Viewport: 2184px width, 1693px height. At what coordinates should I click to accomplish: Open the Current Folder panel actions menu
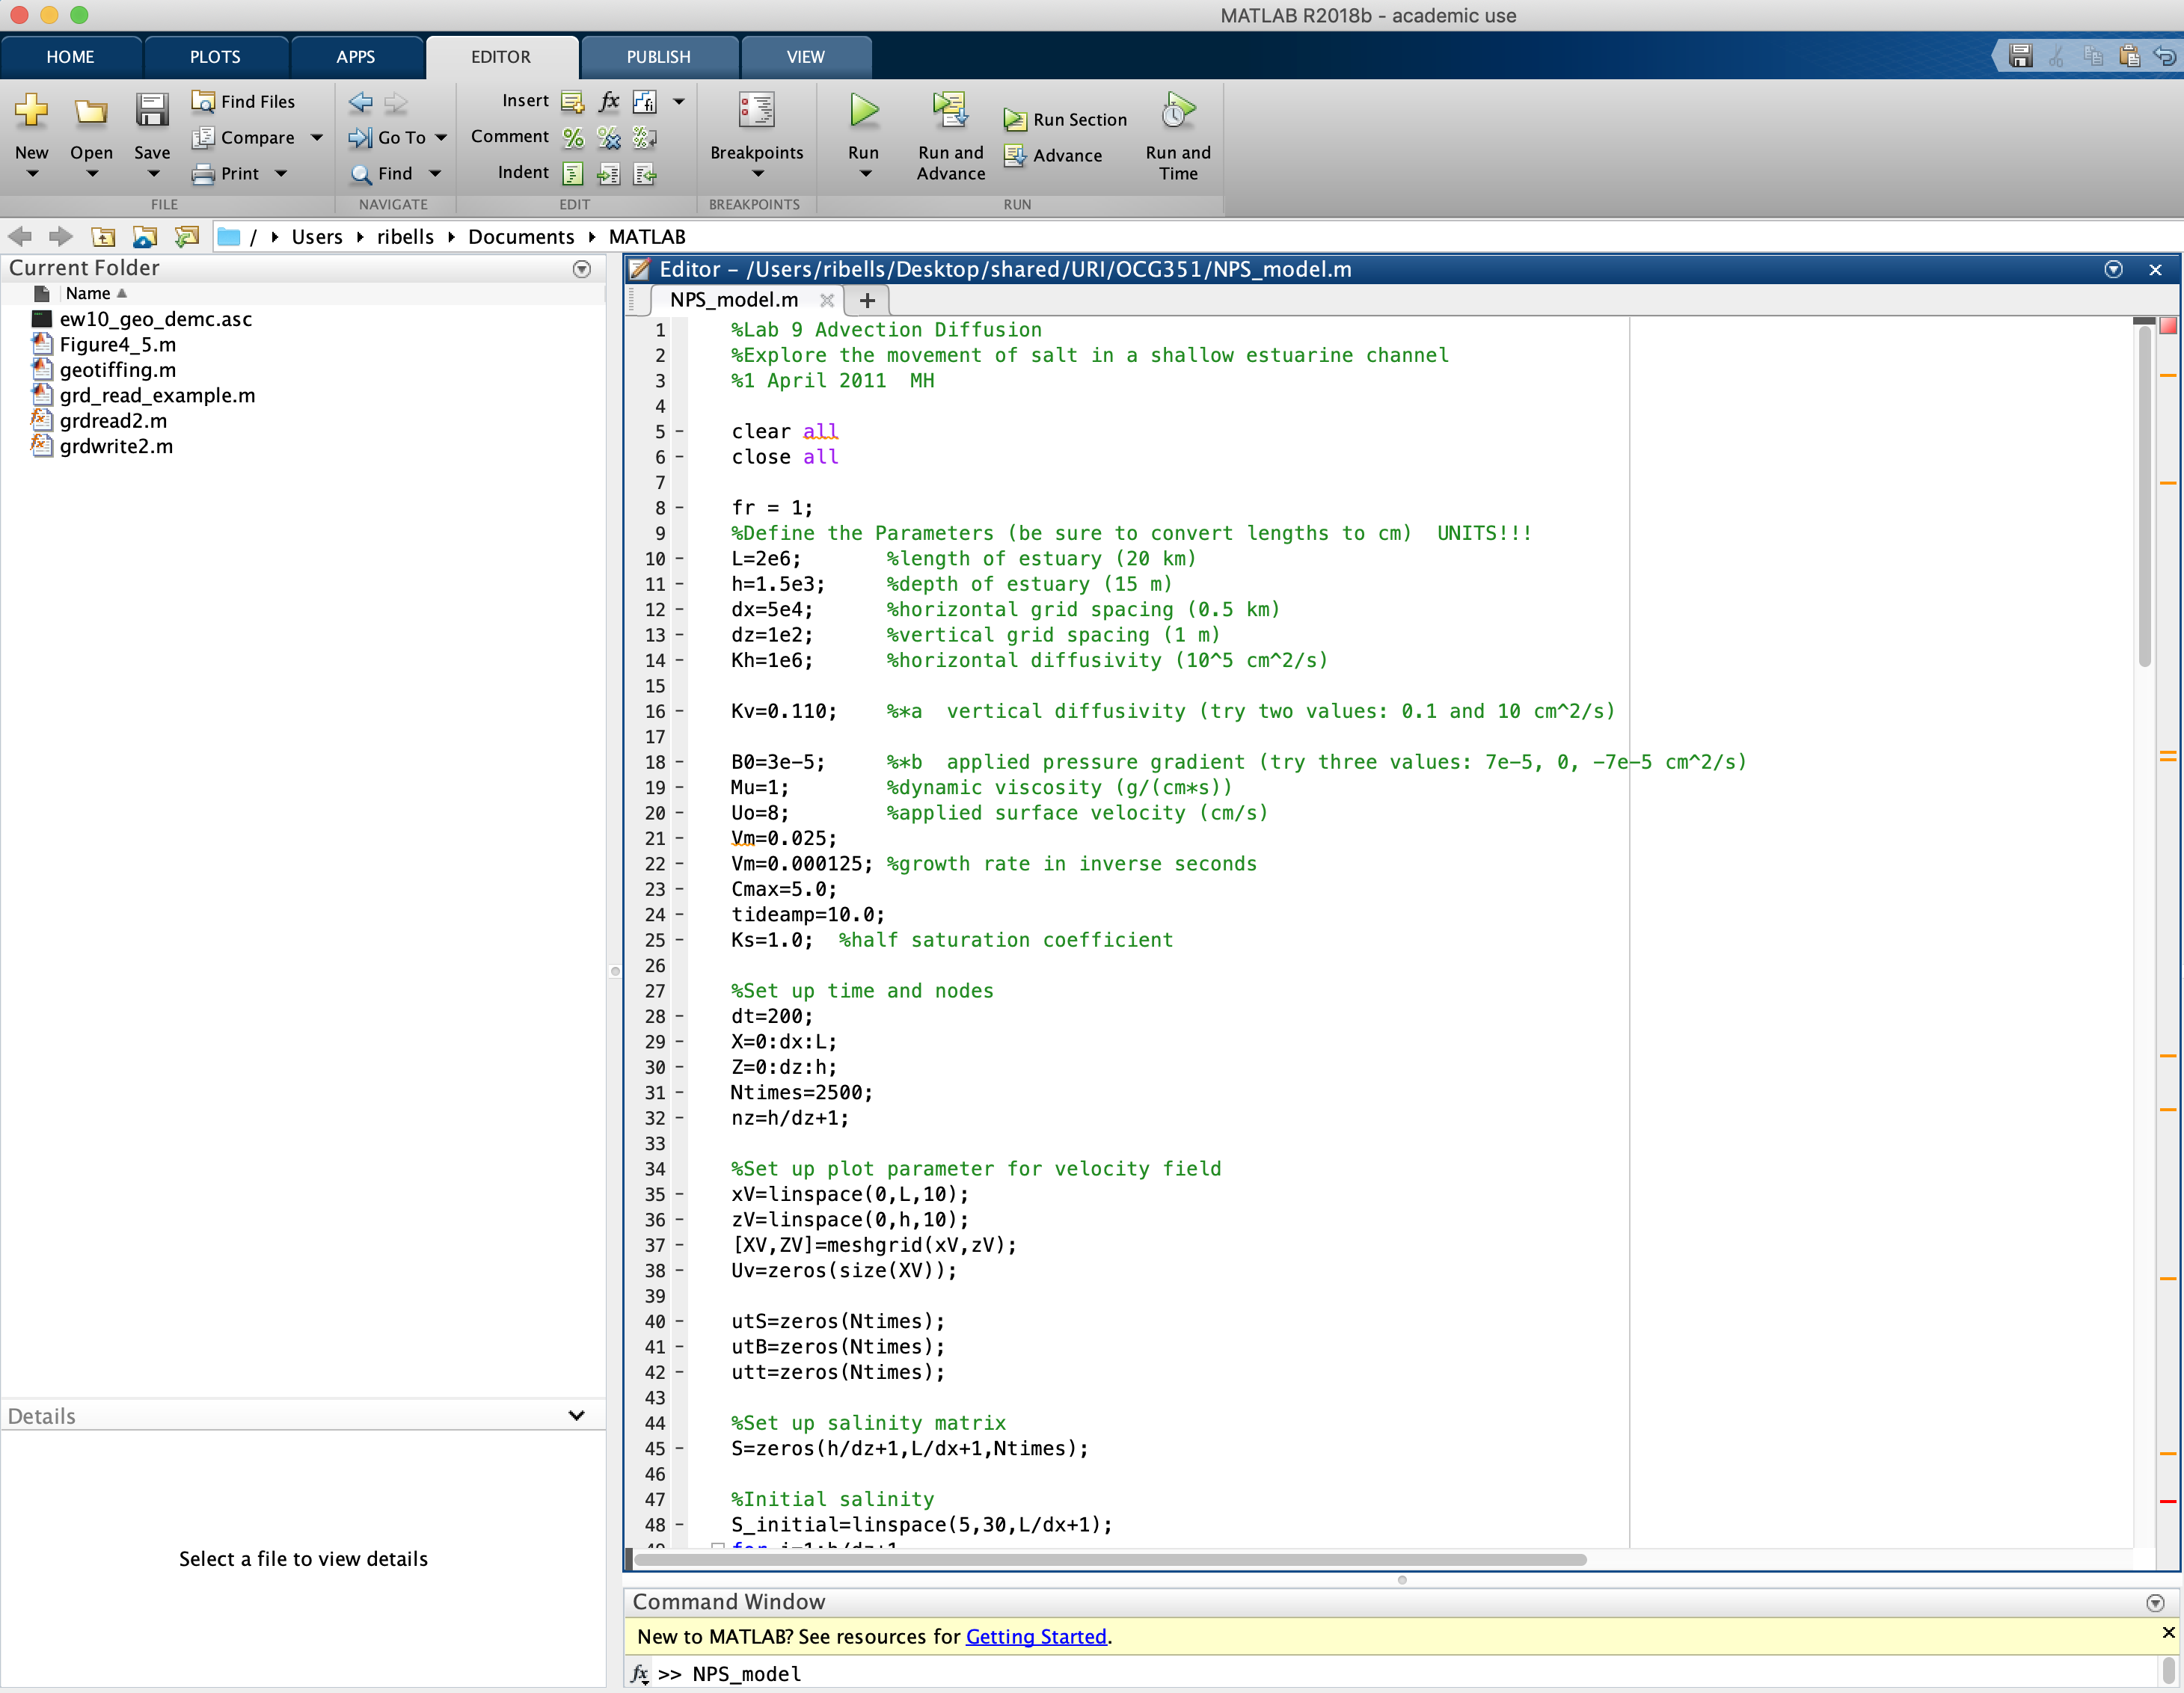coord(581,269)
